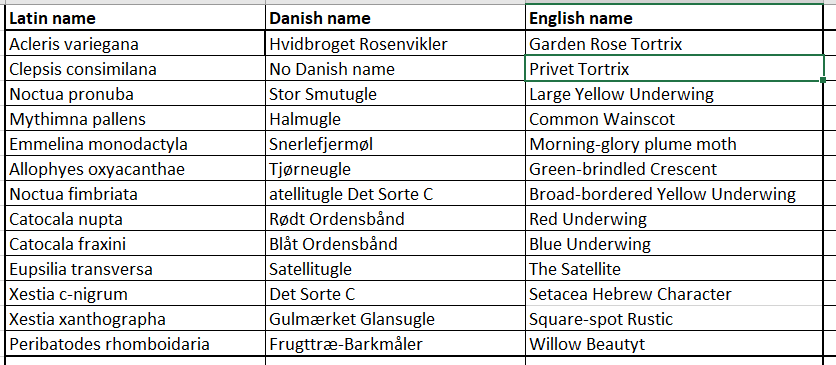Click the Catocala fraxini cell
This screenshot has width=836, height=365.
coord(135,244)
